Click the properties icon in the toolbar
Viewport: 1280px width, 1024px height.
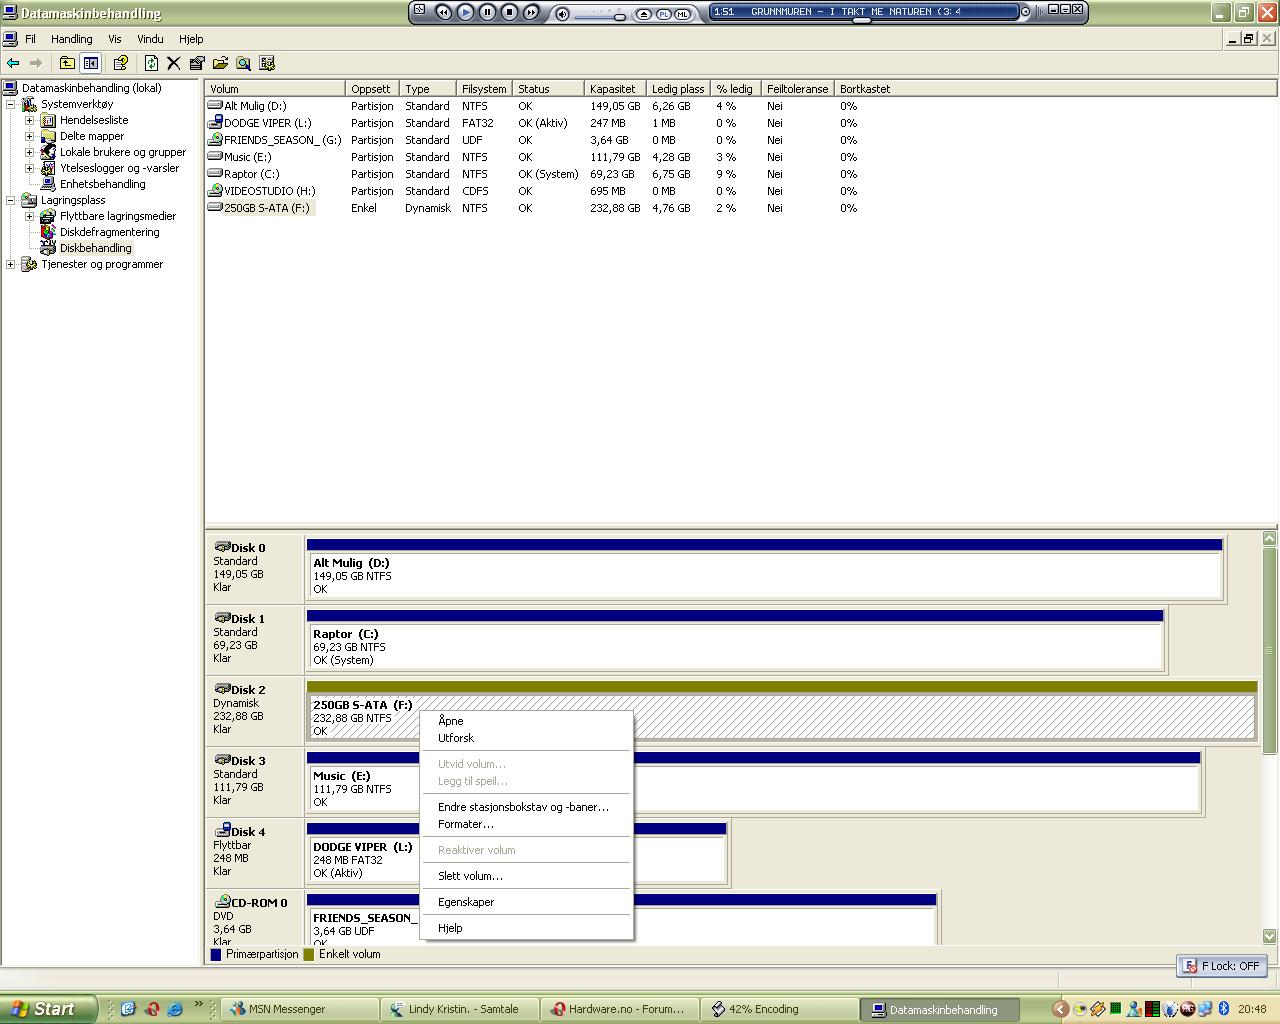(197, 63)
